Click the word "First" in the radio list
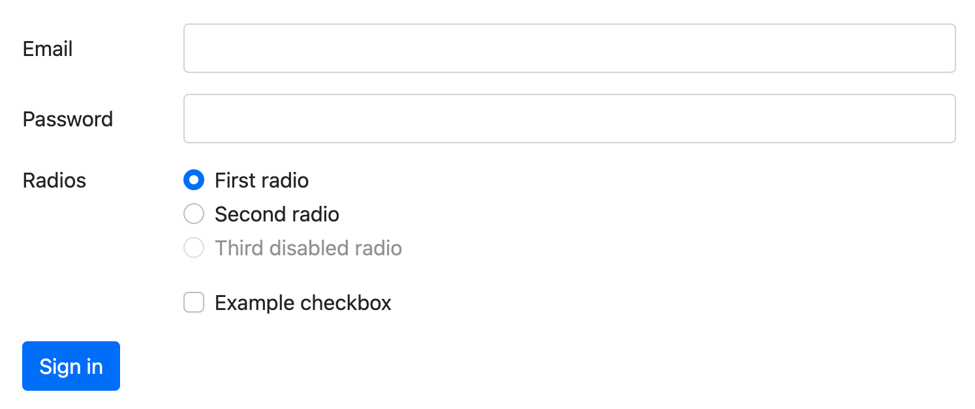Screen dimensions: 975x409 [x=232, y=181]
